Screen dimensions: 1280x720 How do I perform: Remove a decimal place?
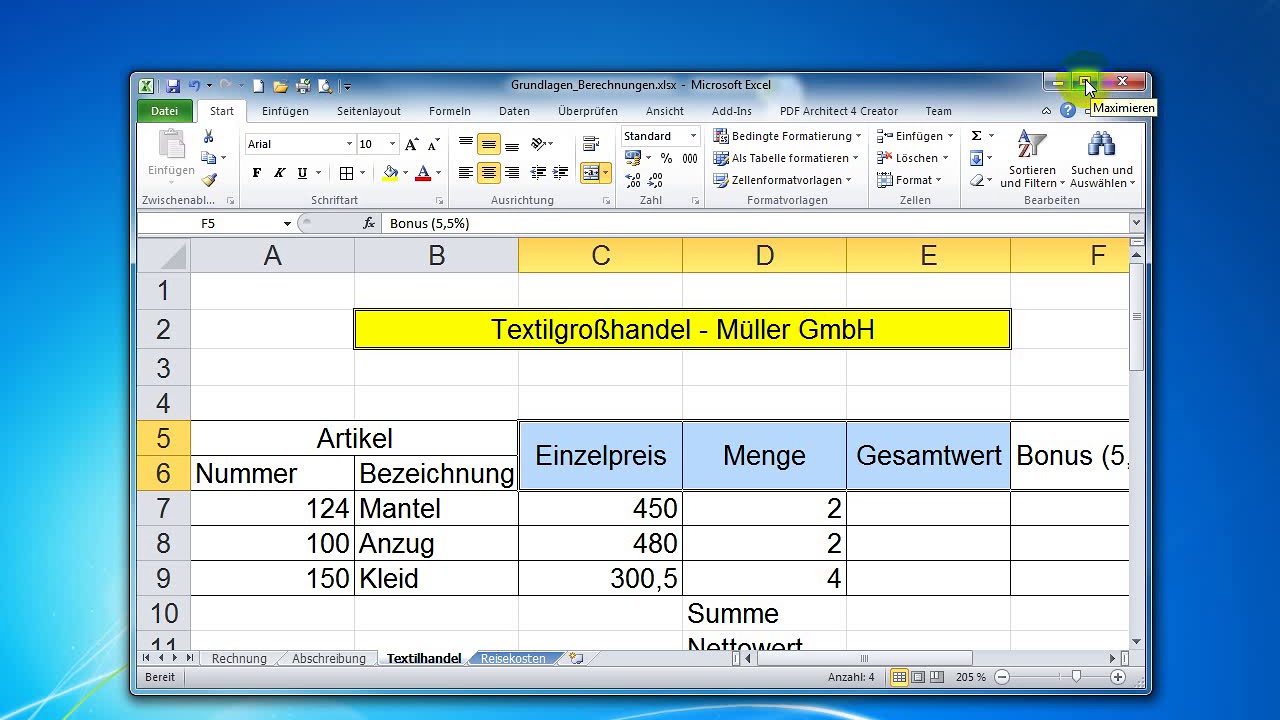click(655, 180)
